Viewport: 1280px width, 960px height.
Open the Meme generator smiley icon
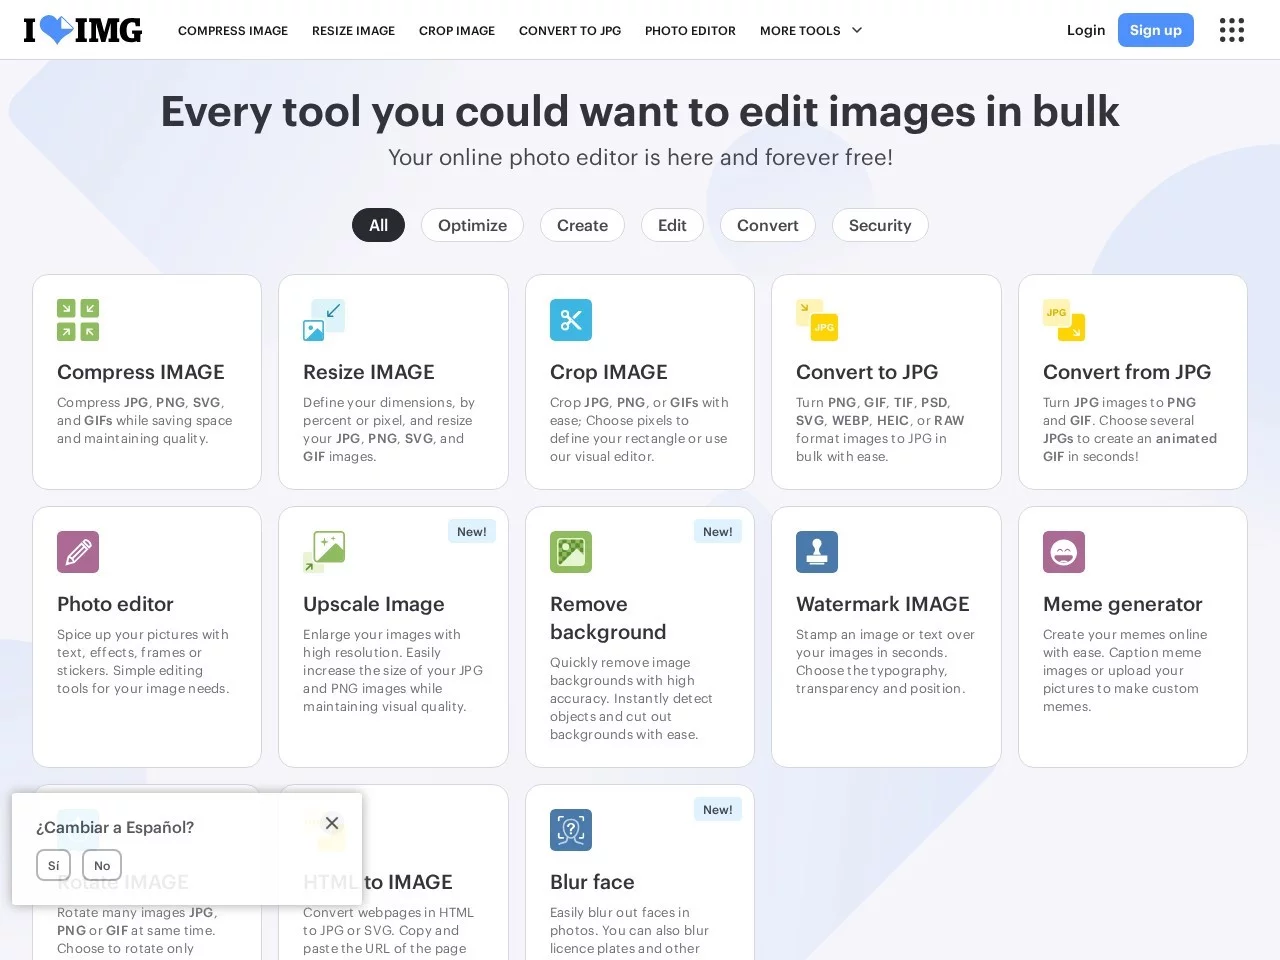pyautogui.click(x=1064, y=552)
